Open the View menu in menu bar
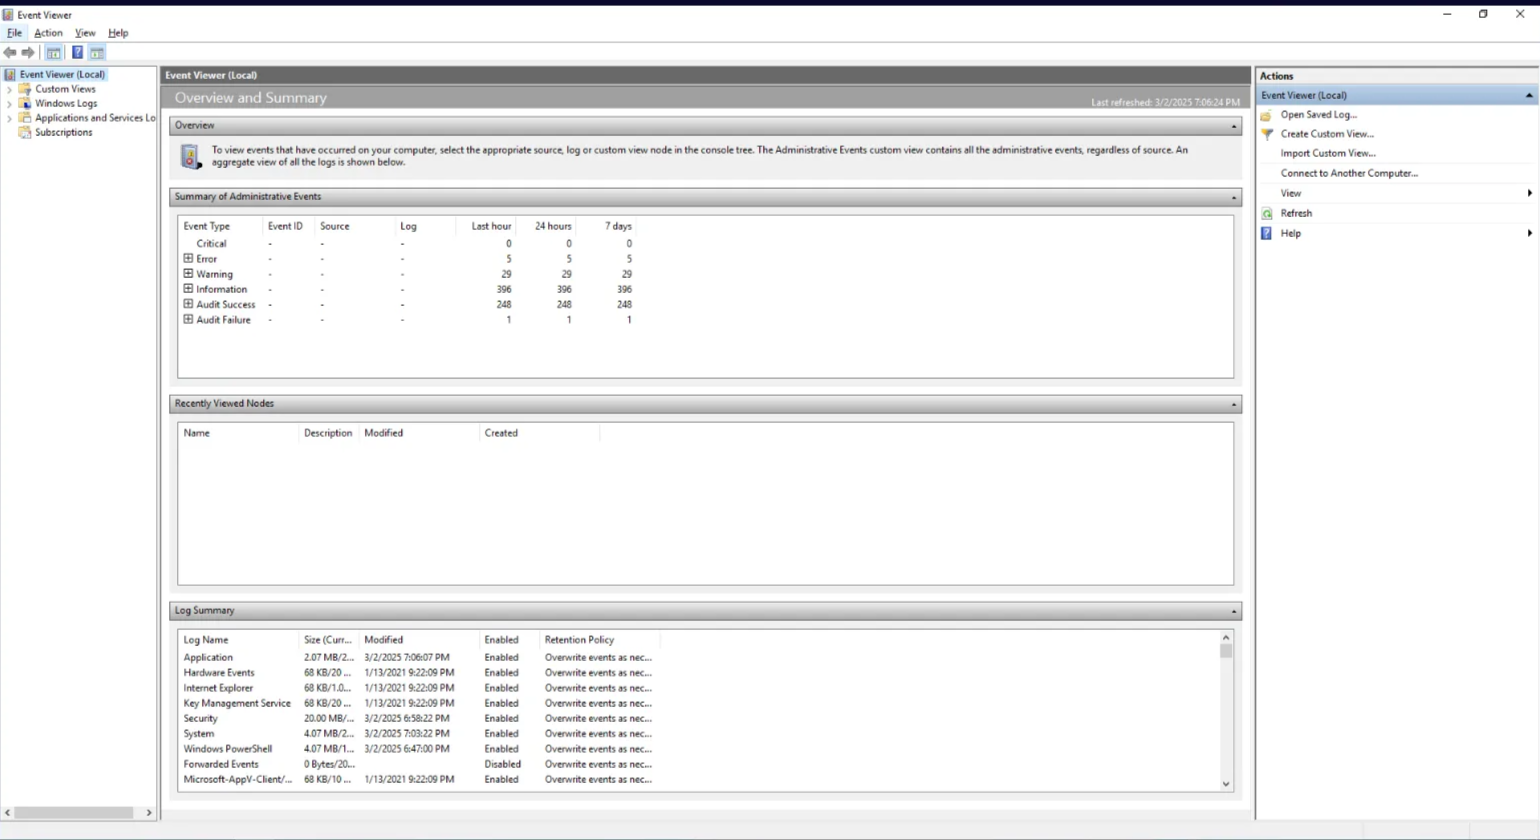1540x840 pixels. coord(85,33)
